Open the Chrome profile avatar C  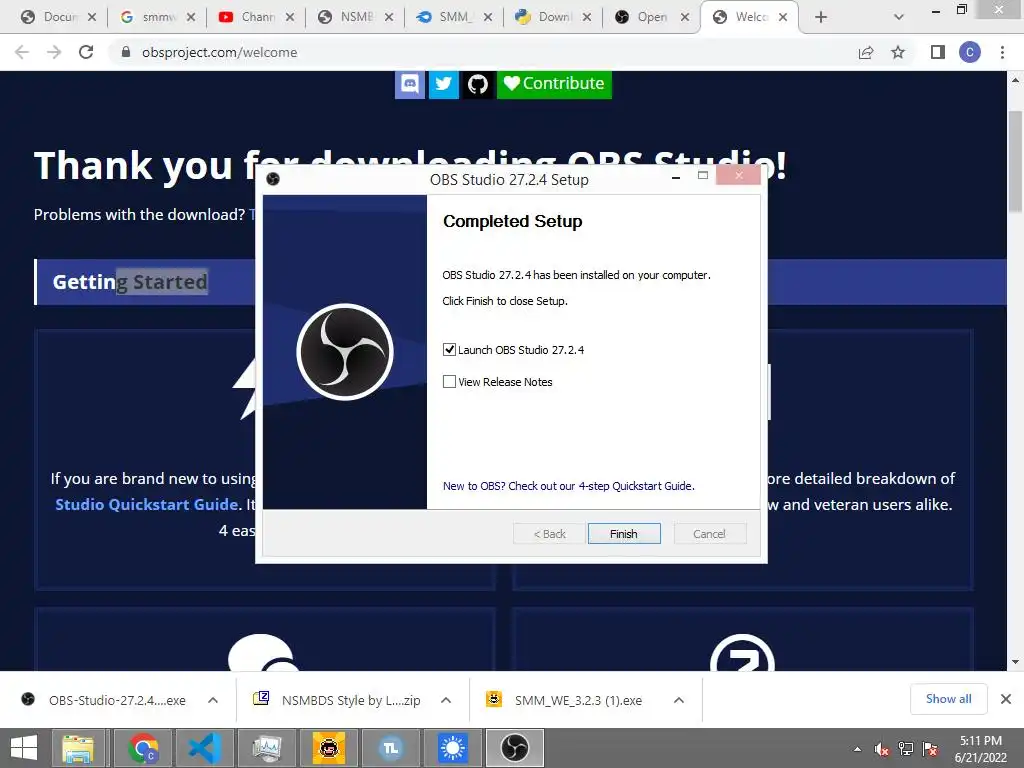click(x=970, y=52)
